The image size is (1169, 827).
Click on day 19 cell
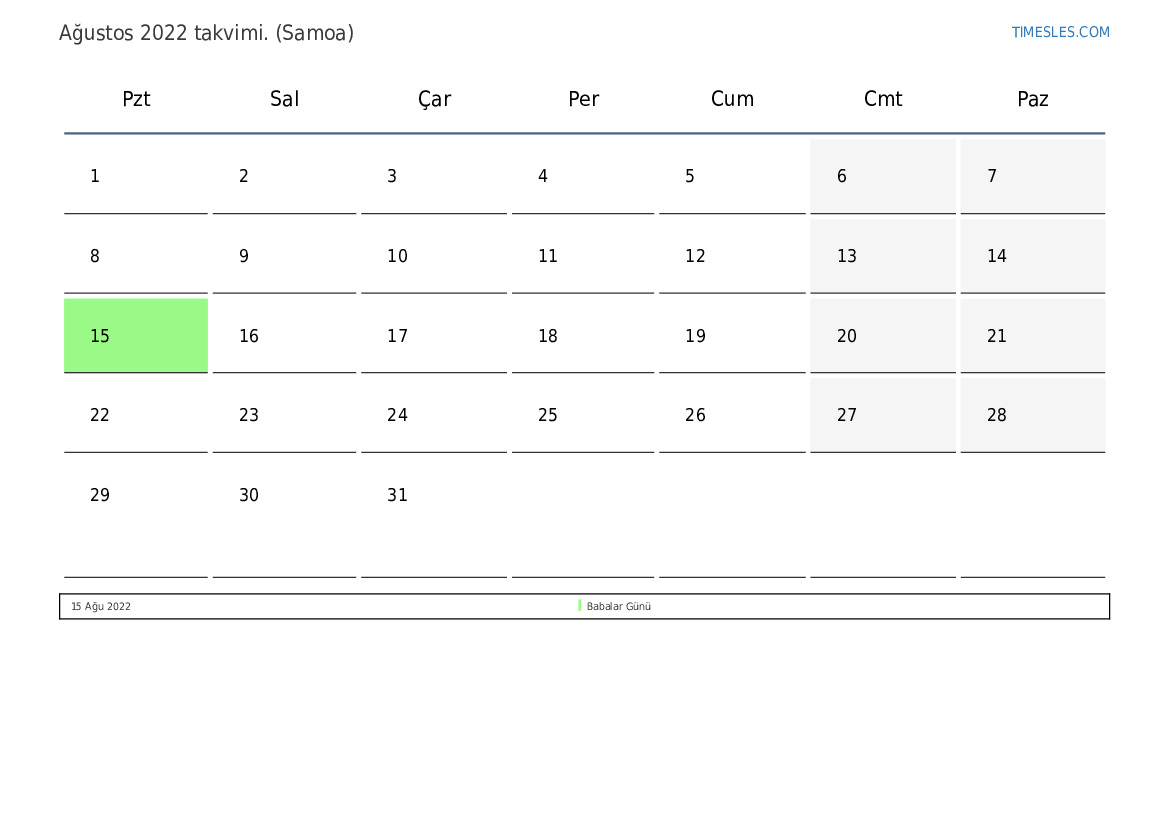(732, 336)
